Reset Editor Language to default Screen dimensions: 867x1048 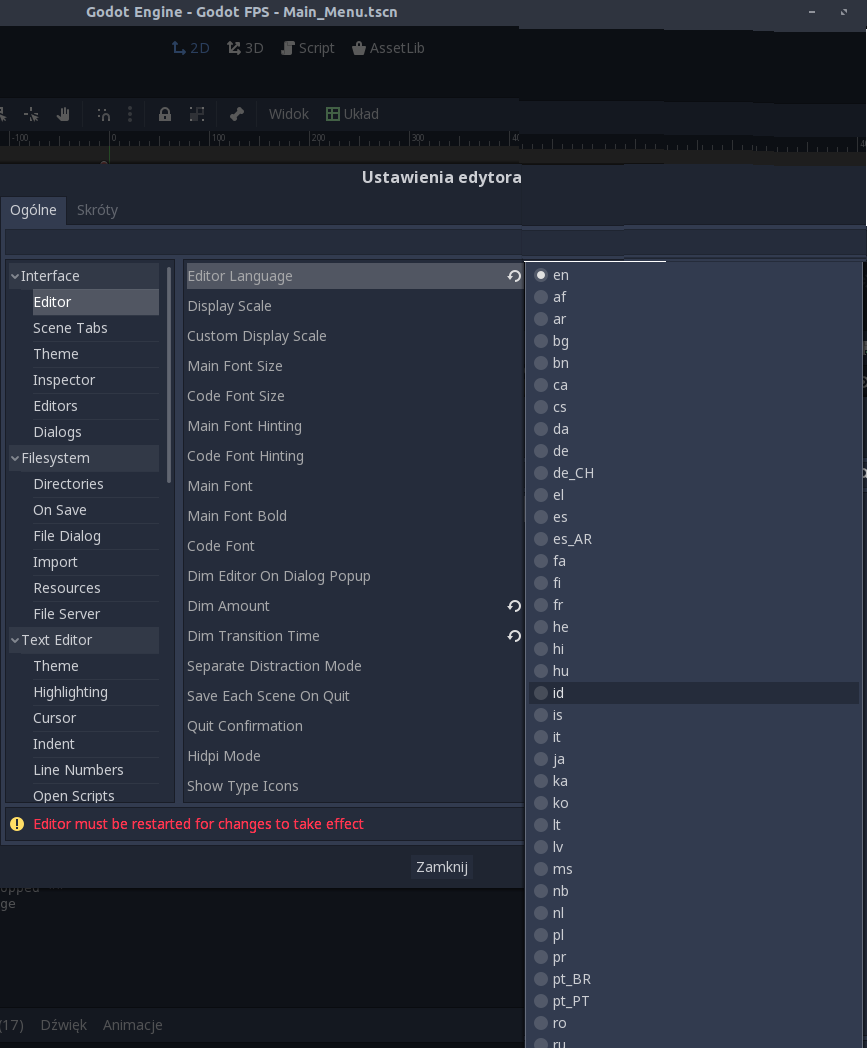[513, 276]
